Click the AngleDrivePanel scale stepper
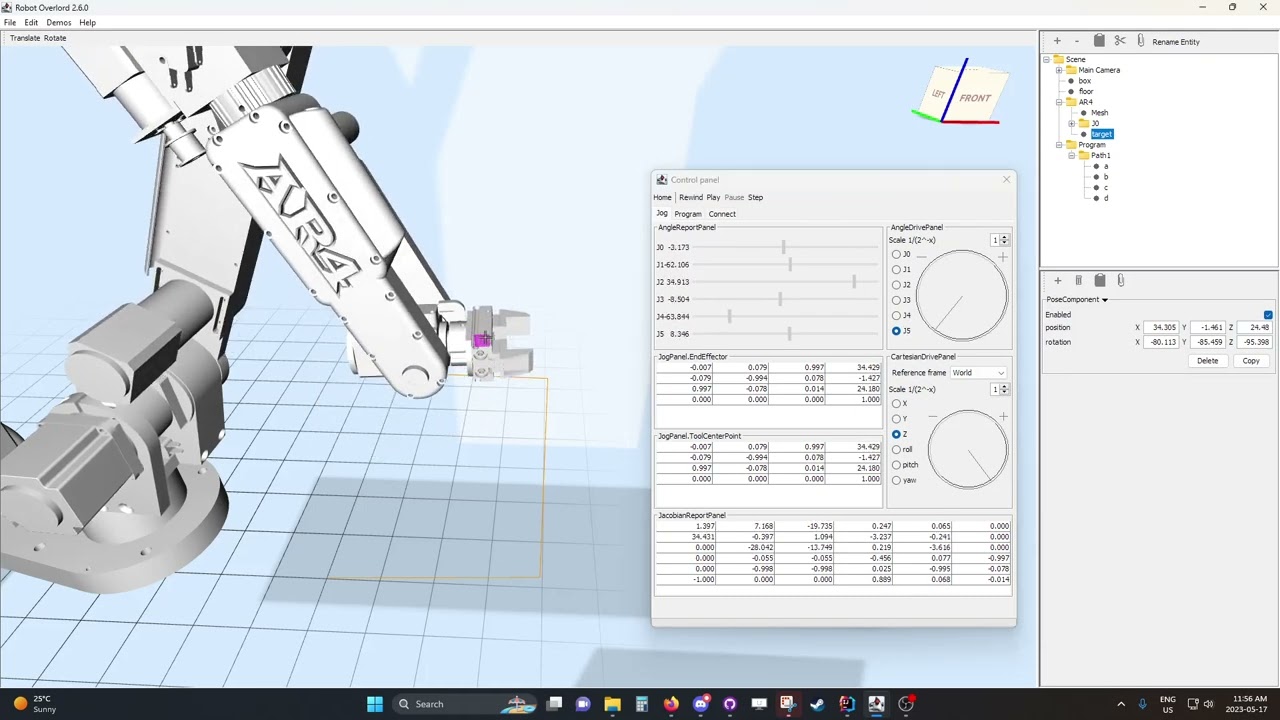 [1005, 240]
